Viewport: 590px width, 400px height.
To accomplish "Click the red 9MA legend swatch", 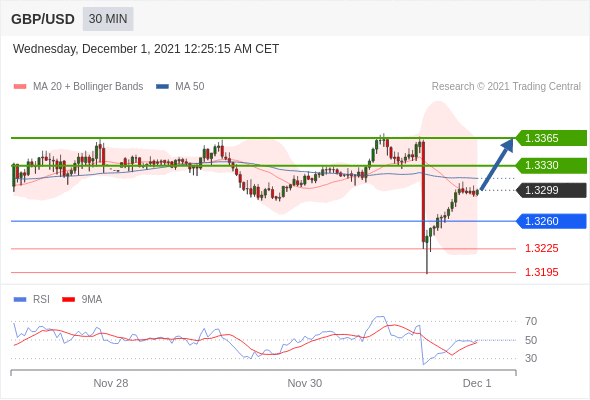I will coord(68,300).
